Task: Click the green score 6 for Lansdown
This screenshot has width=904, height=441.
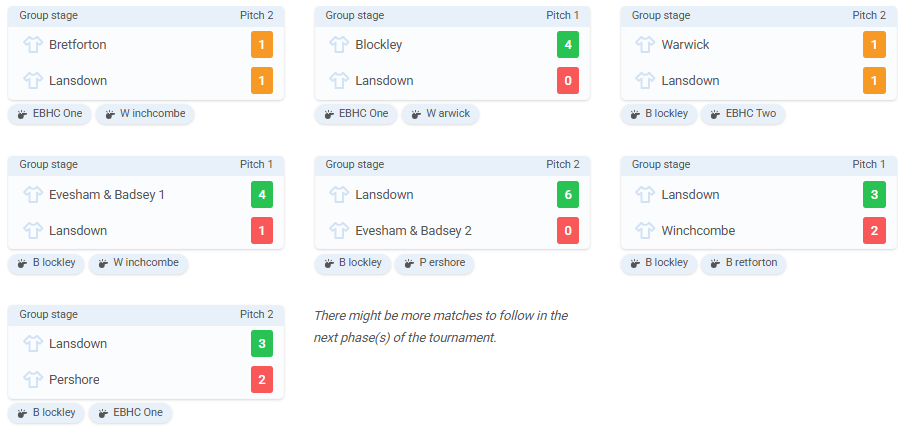Action: click(x=568, y=195)
